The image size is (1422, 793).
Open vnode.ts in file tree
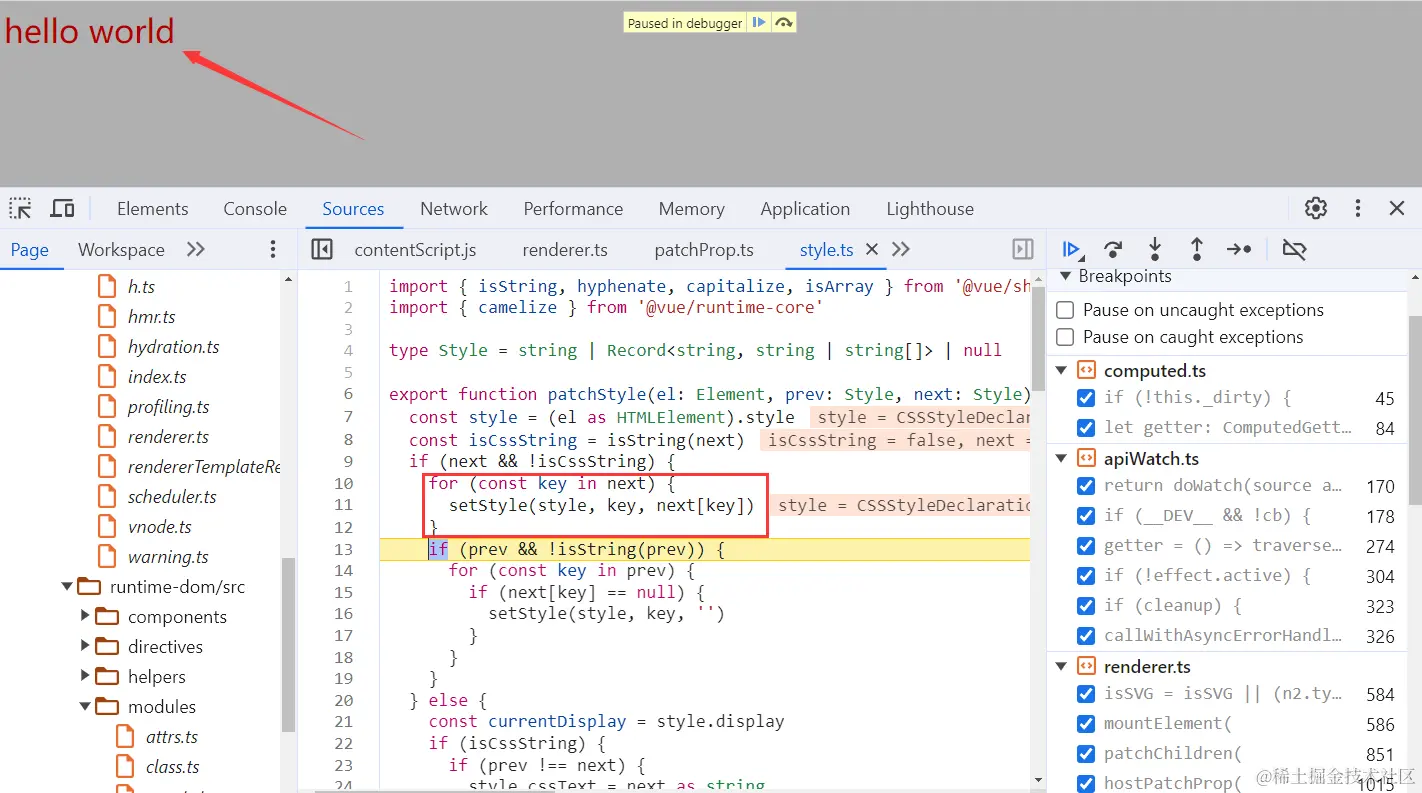159,527
